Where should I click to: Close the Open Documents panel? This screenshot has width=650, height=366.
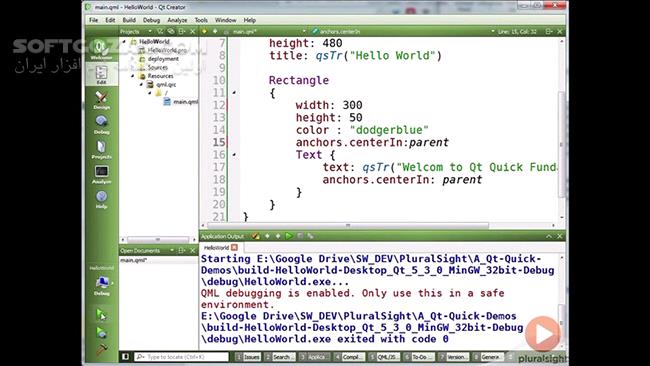coord(193,251)
